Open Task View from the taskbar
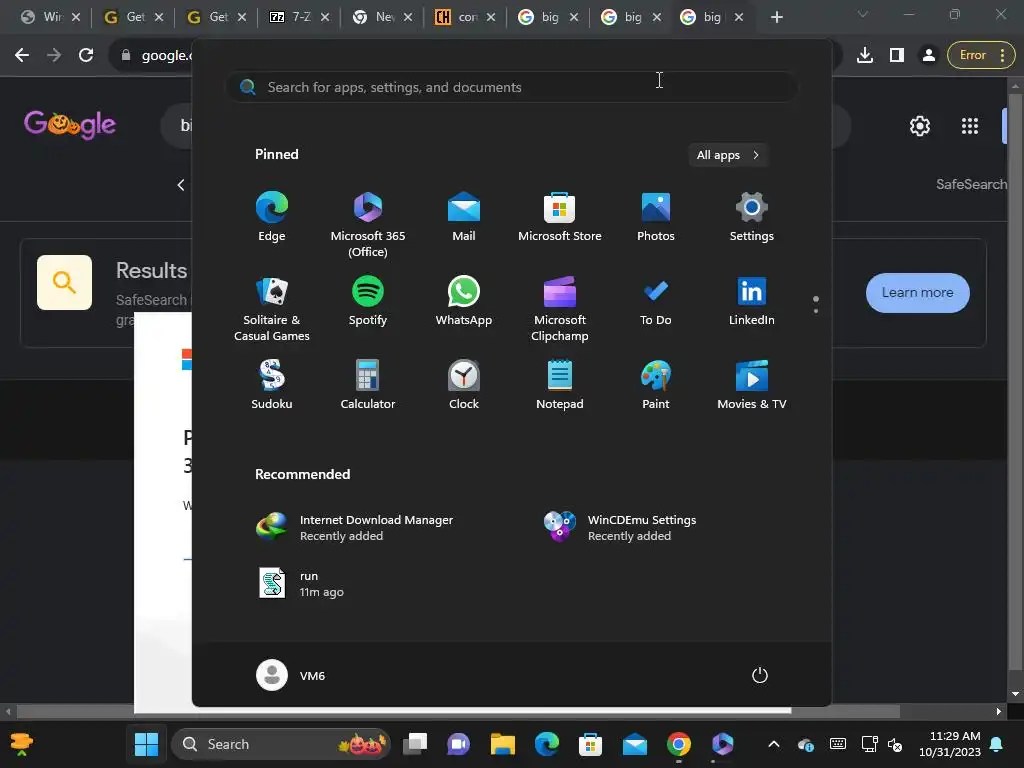This screenshot has height=768, width=1024. coord(415,744)
